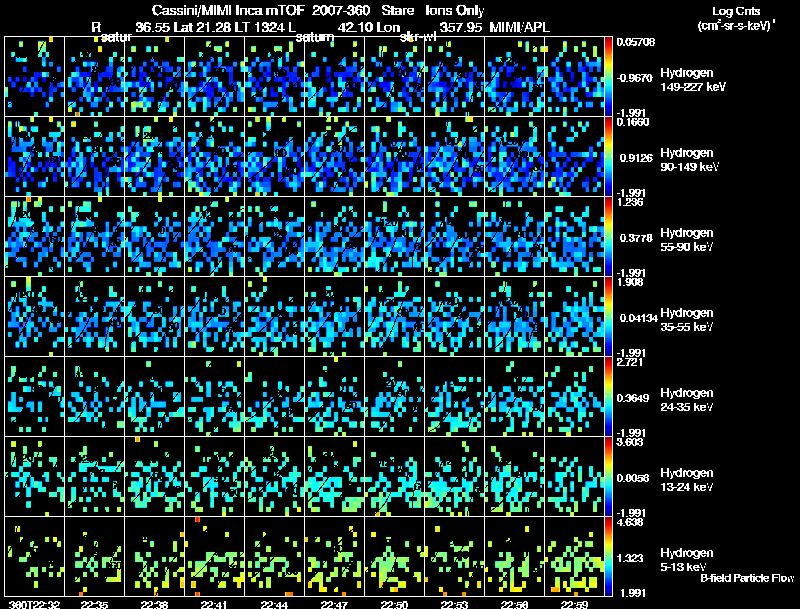Screen dimensions: 800x609
Task: Click the '22:44' time label
Action: pos(274,604)
